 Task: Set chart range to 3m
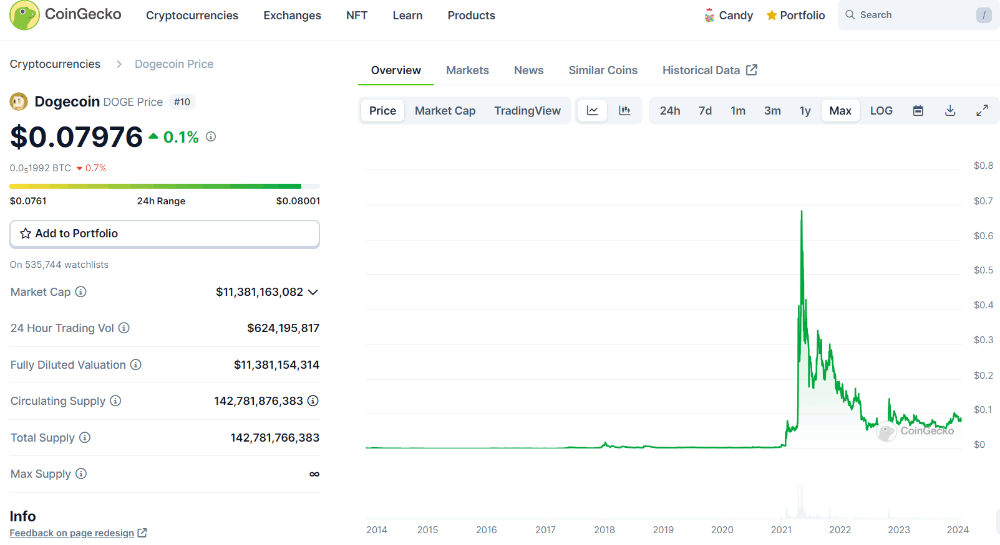pos(772,111)
